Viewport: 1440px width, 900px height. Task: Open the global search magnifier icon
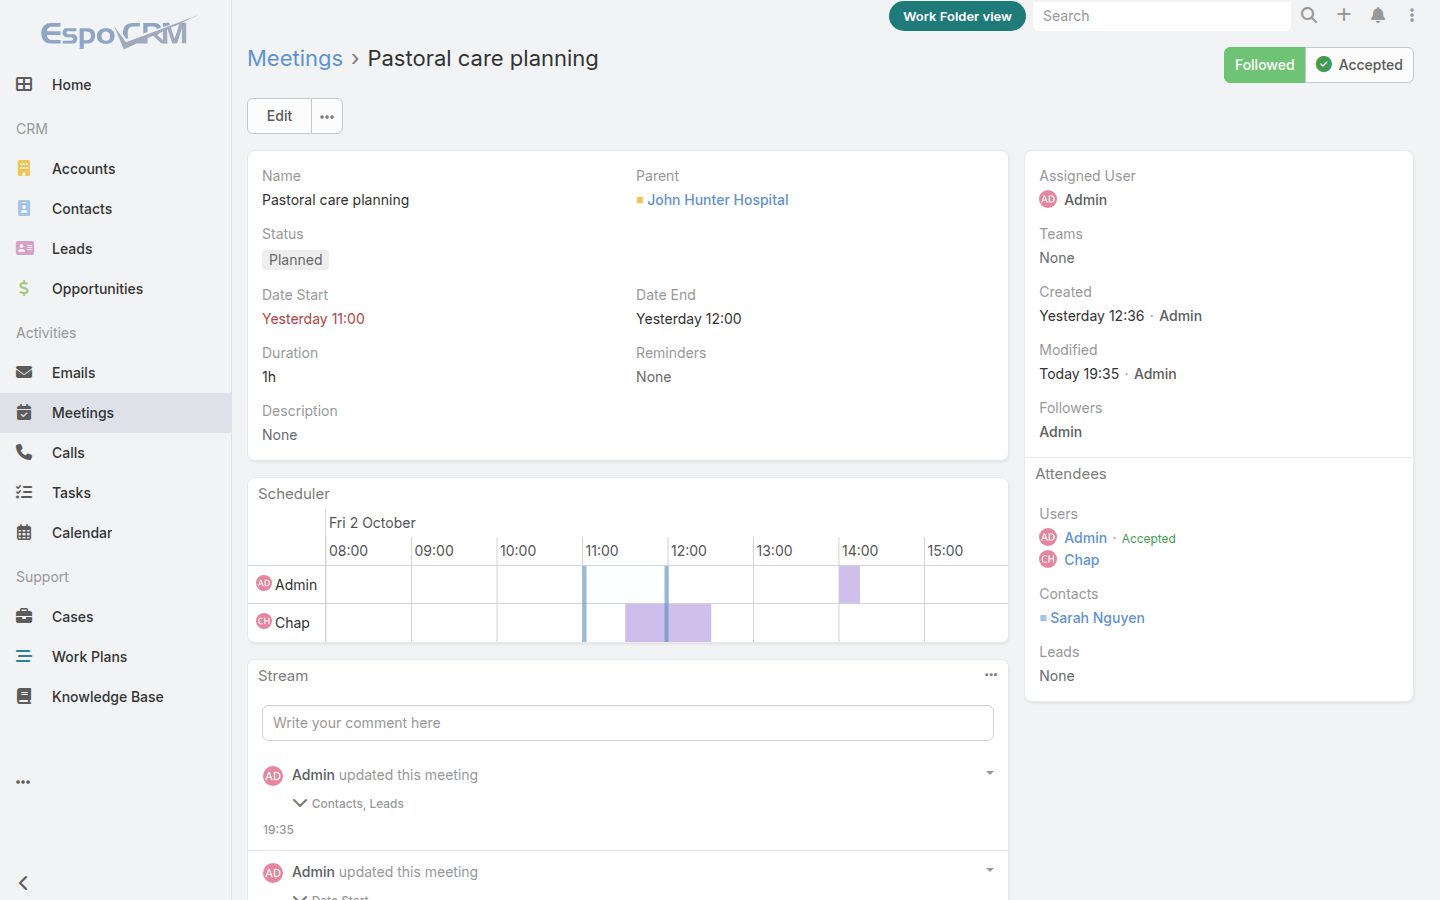[1308, 15]
